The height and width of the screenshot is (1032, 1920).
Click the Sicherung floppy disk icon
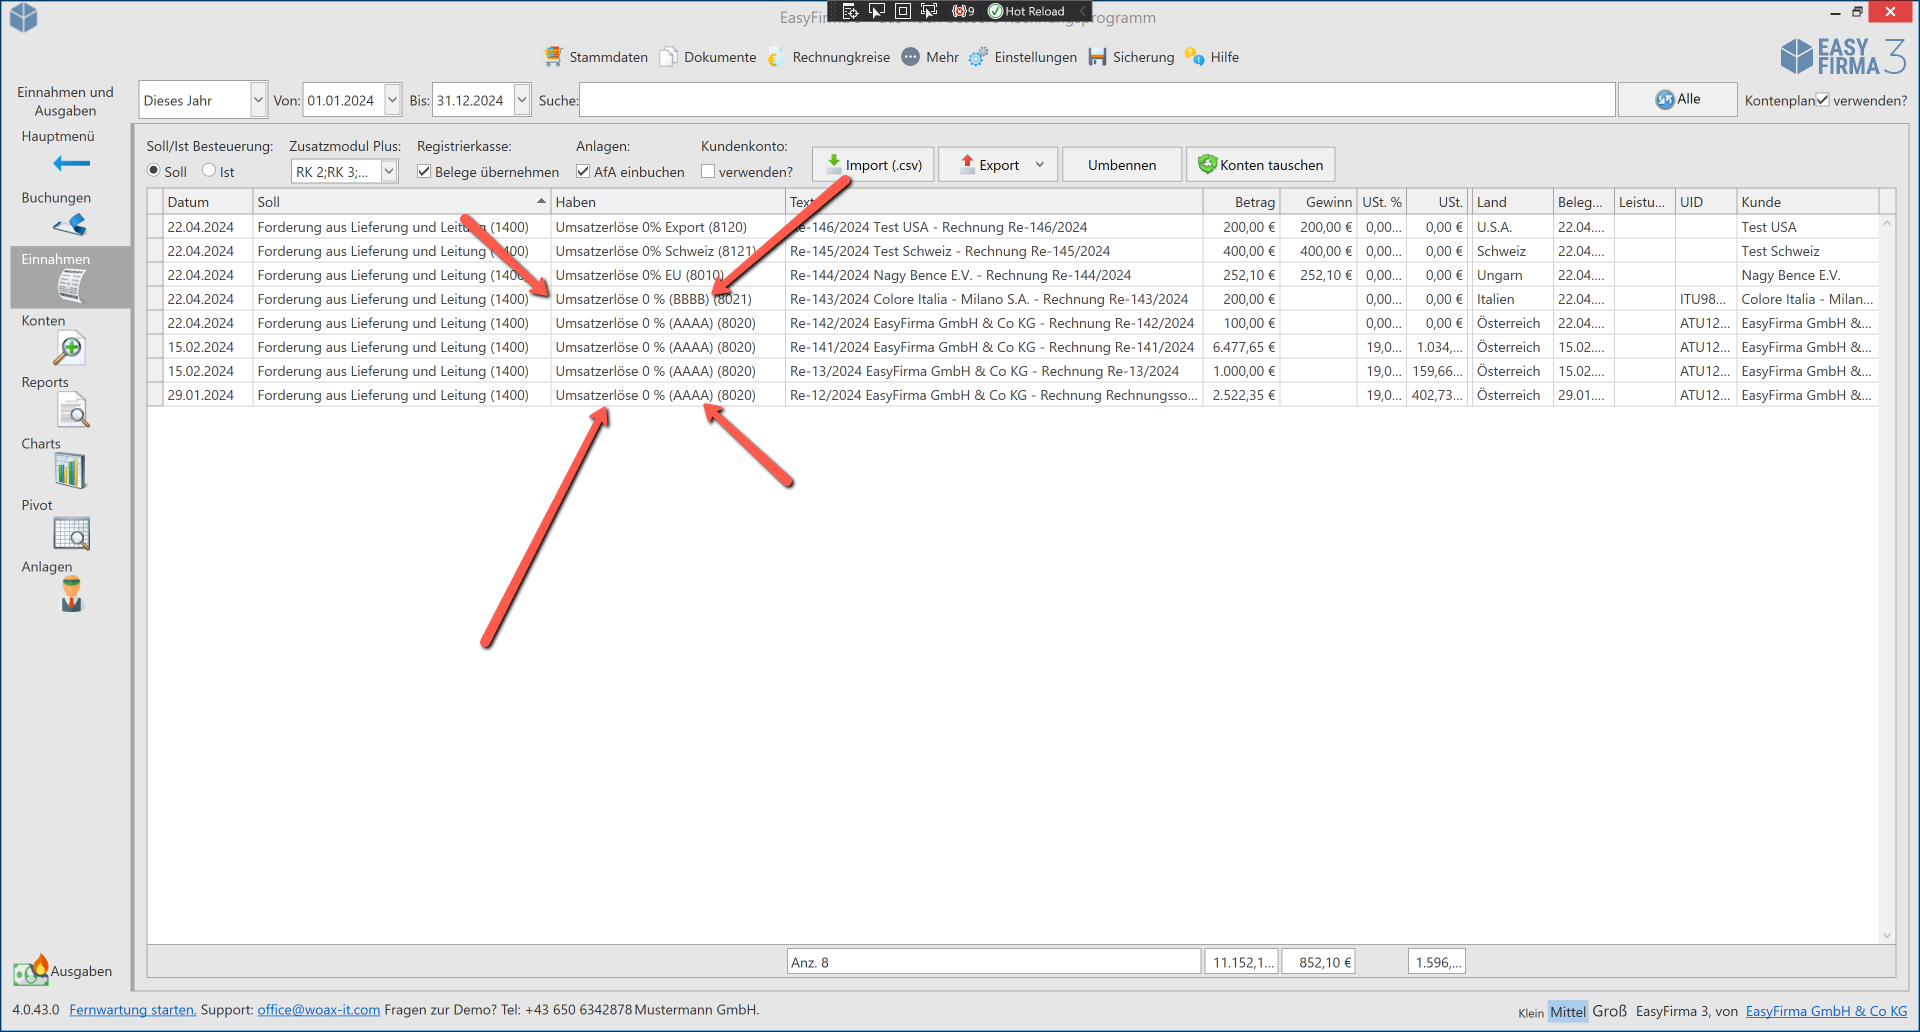click(1097, 57)
